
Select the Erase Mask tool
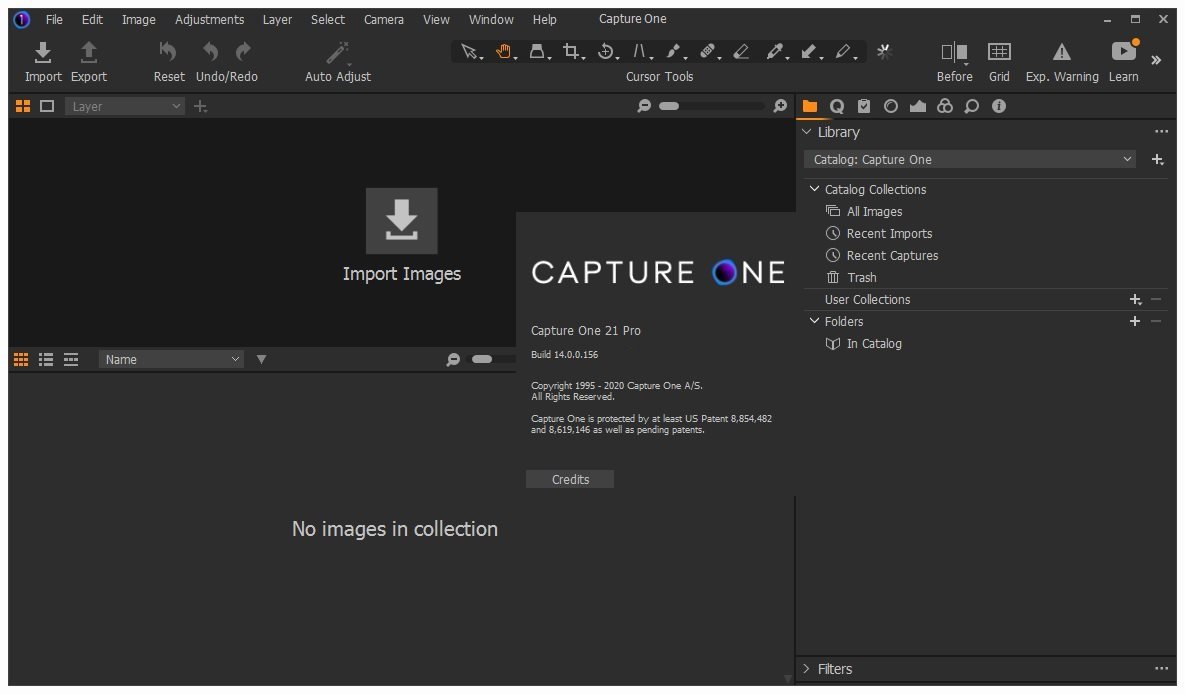740,52
